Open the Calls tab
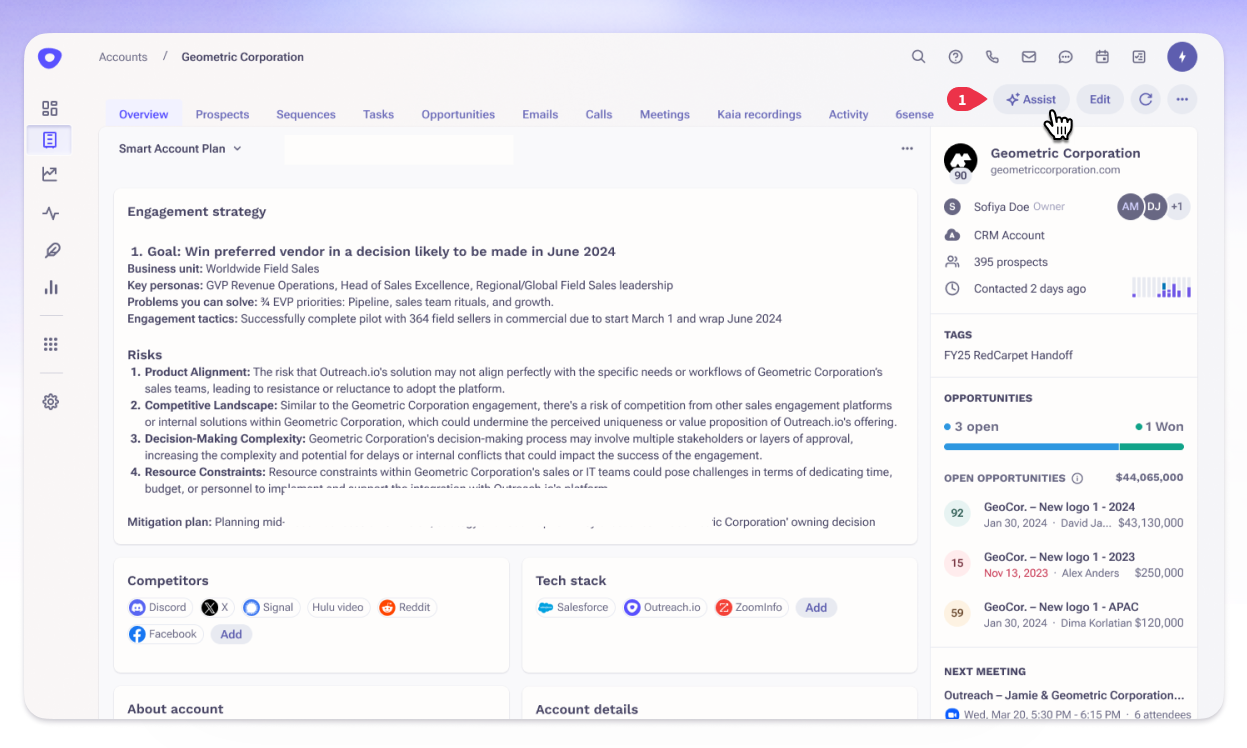Viewport: 1247px width, 748px height. pyautogui.click(x=599, y=114)
